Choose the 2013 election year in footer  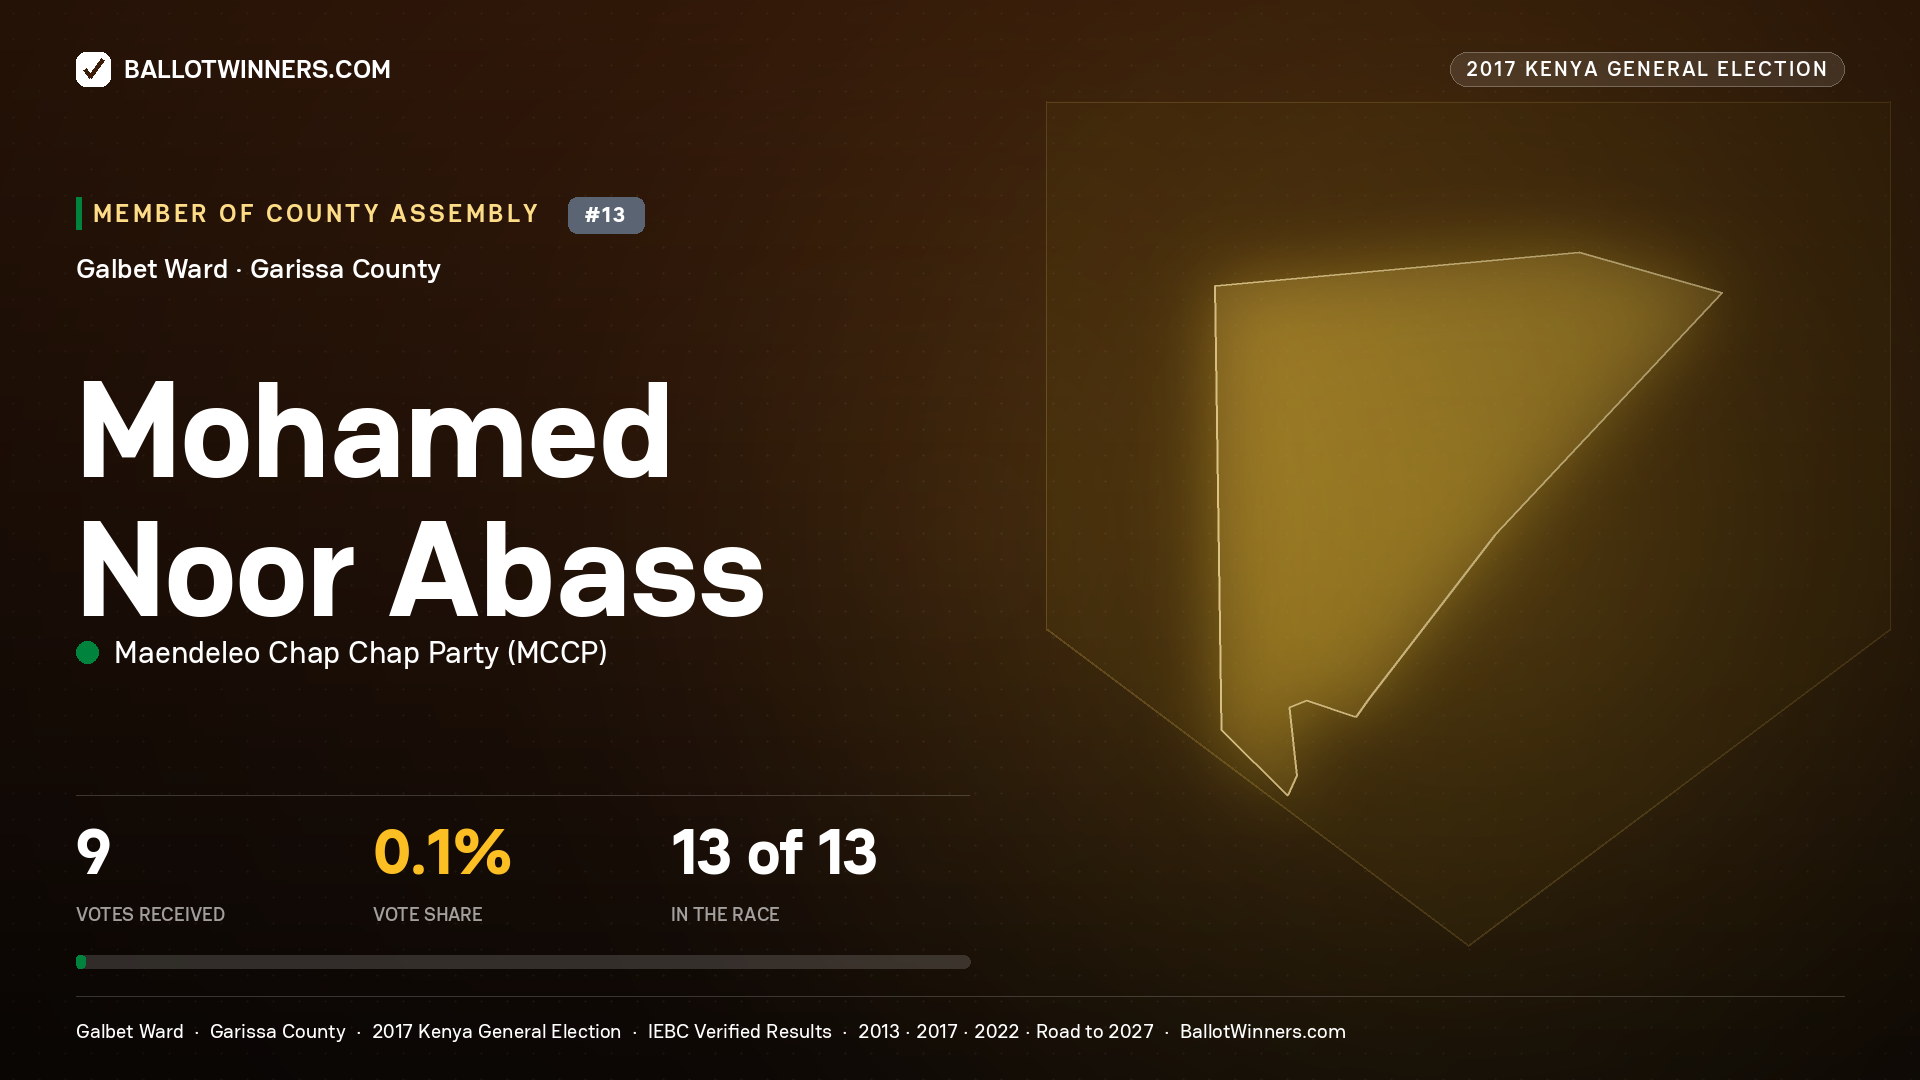click(879, 1031)
